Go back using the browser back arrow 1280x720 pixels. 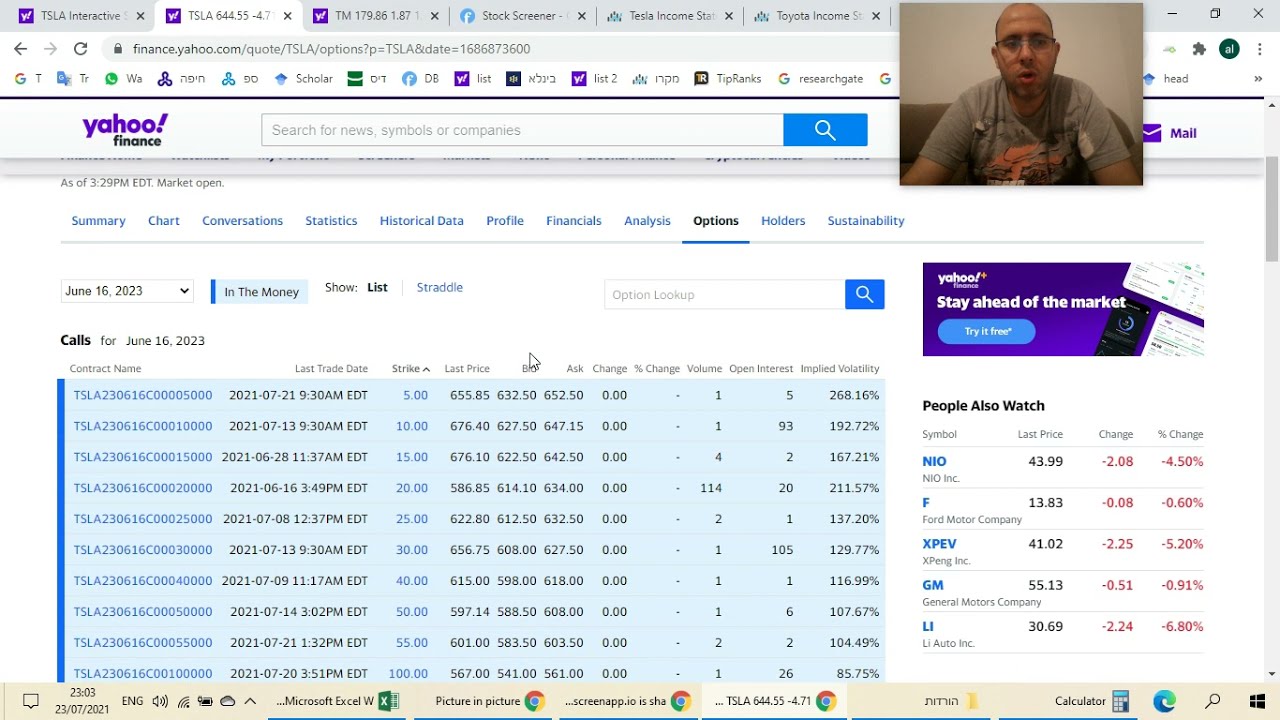pyautogui.click(x=20, y=48)
